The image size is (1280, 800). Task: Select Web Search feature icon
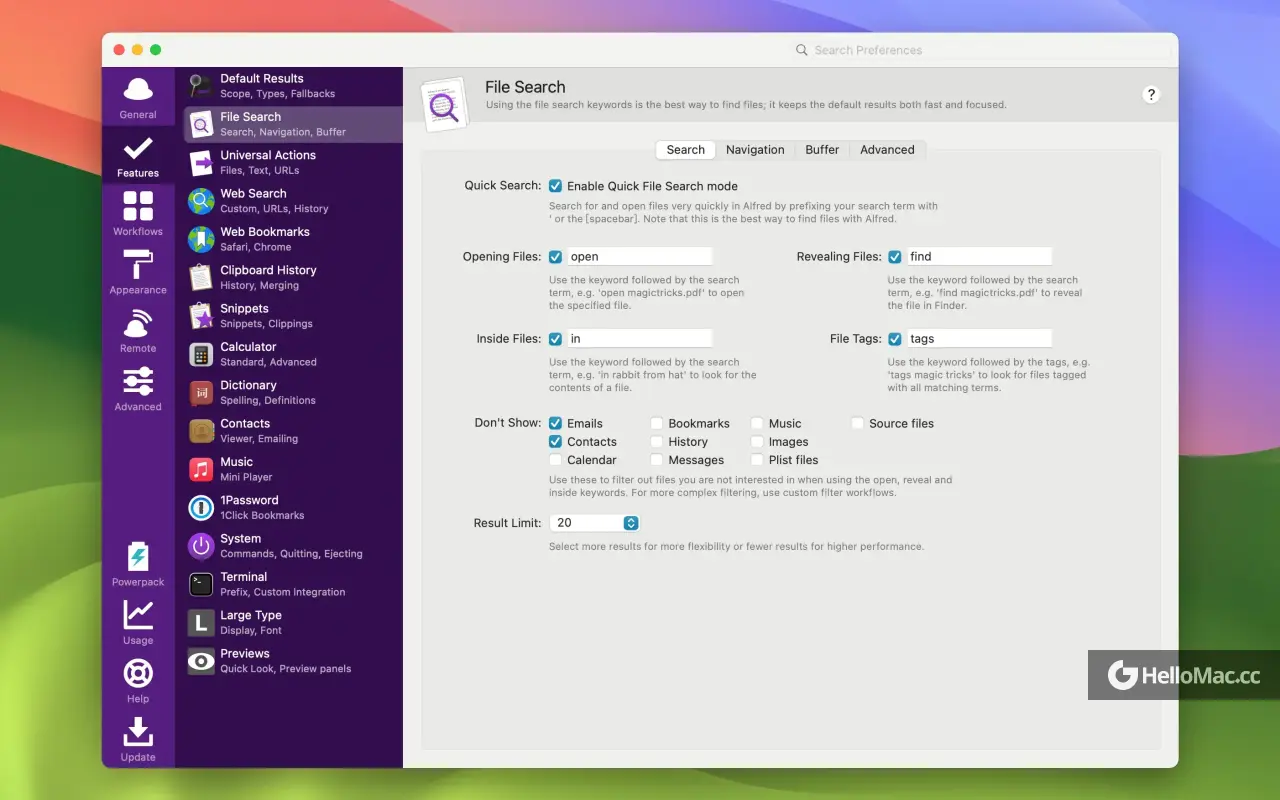(x=202, y=201)
